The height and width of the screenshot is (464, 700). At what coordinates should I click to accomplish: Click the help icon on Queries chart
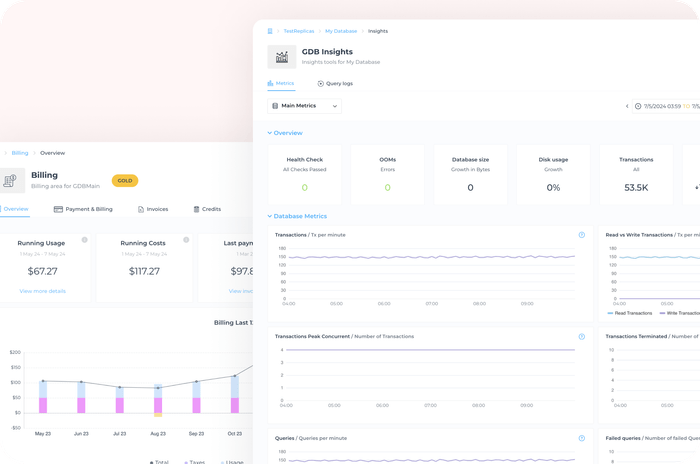[581, 438]
